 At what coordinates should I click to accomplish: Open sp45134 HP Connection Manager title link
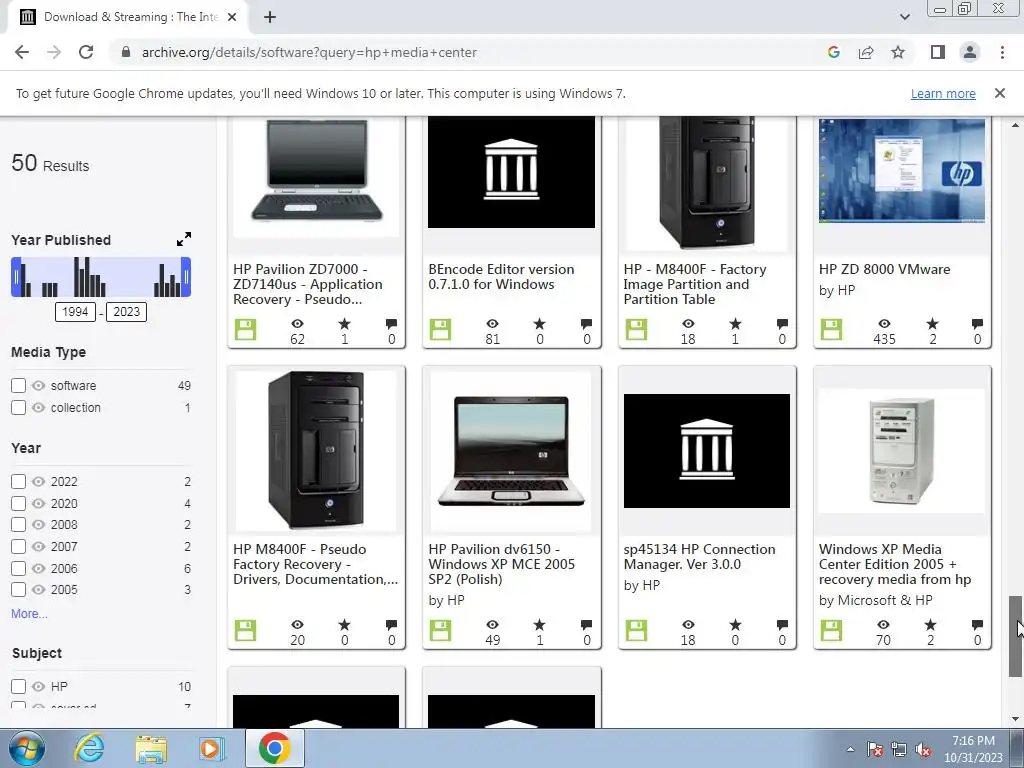pyautogui.click(x=699, y=556)
